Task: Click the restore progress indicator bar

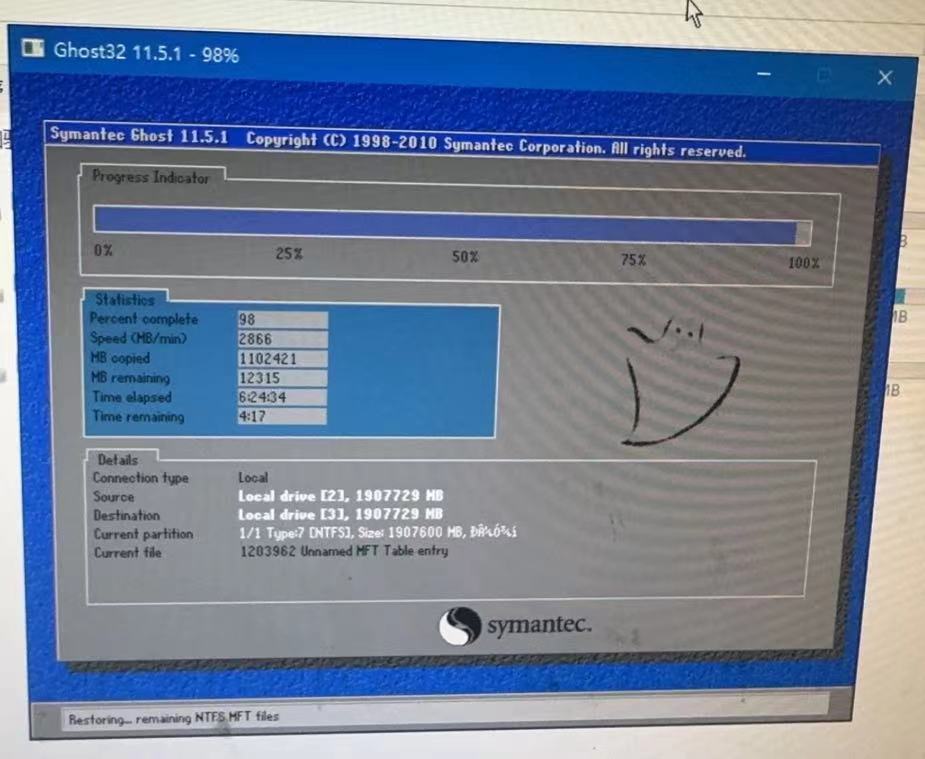Action: click(452, 226)
